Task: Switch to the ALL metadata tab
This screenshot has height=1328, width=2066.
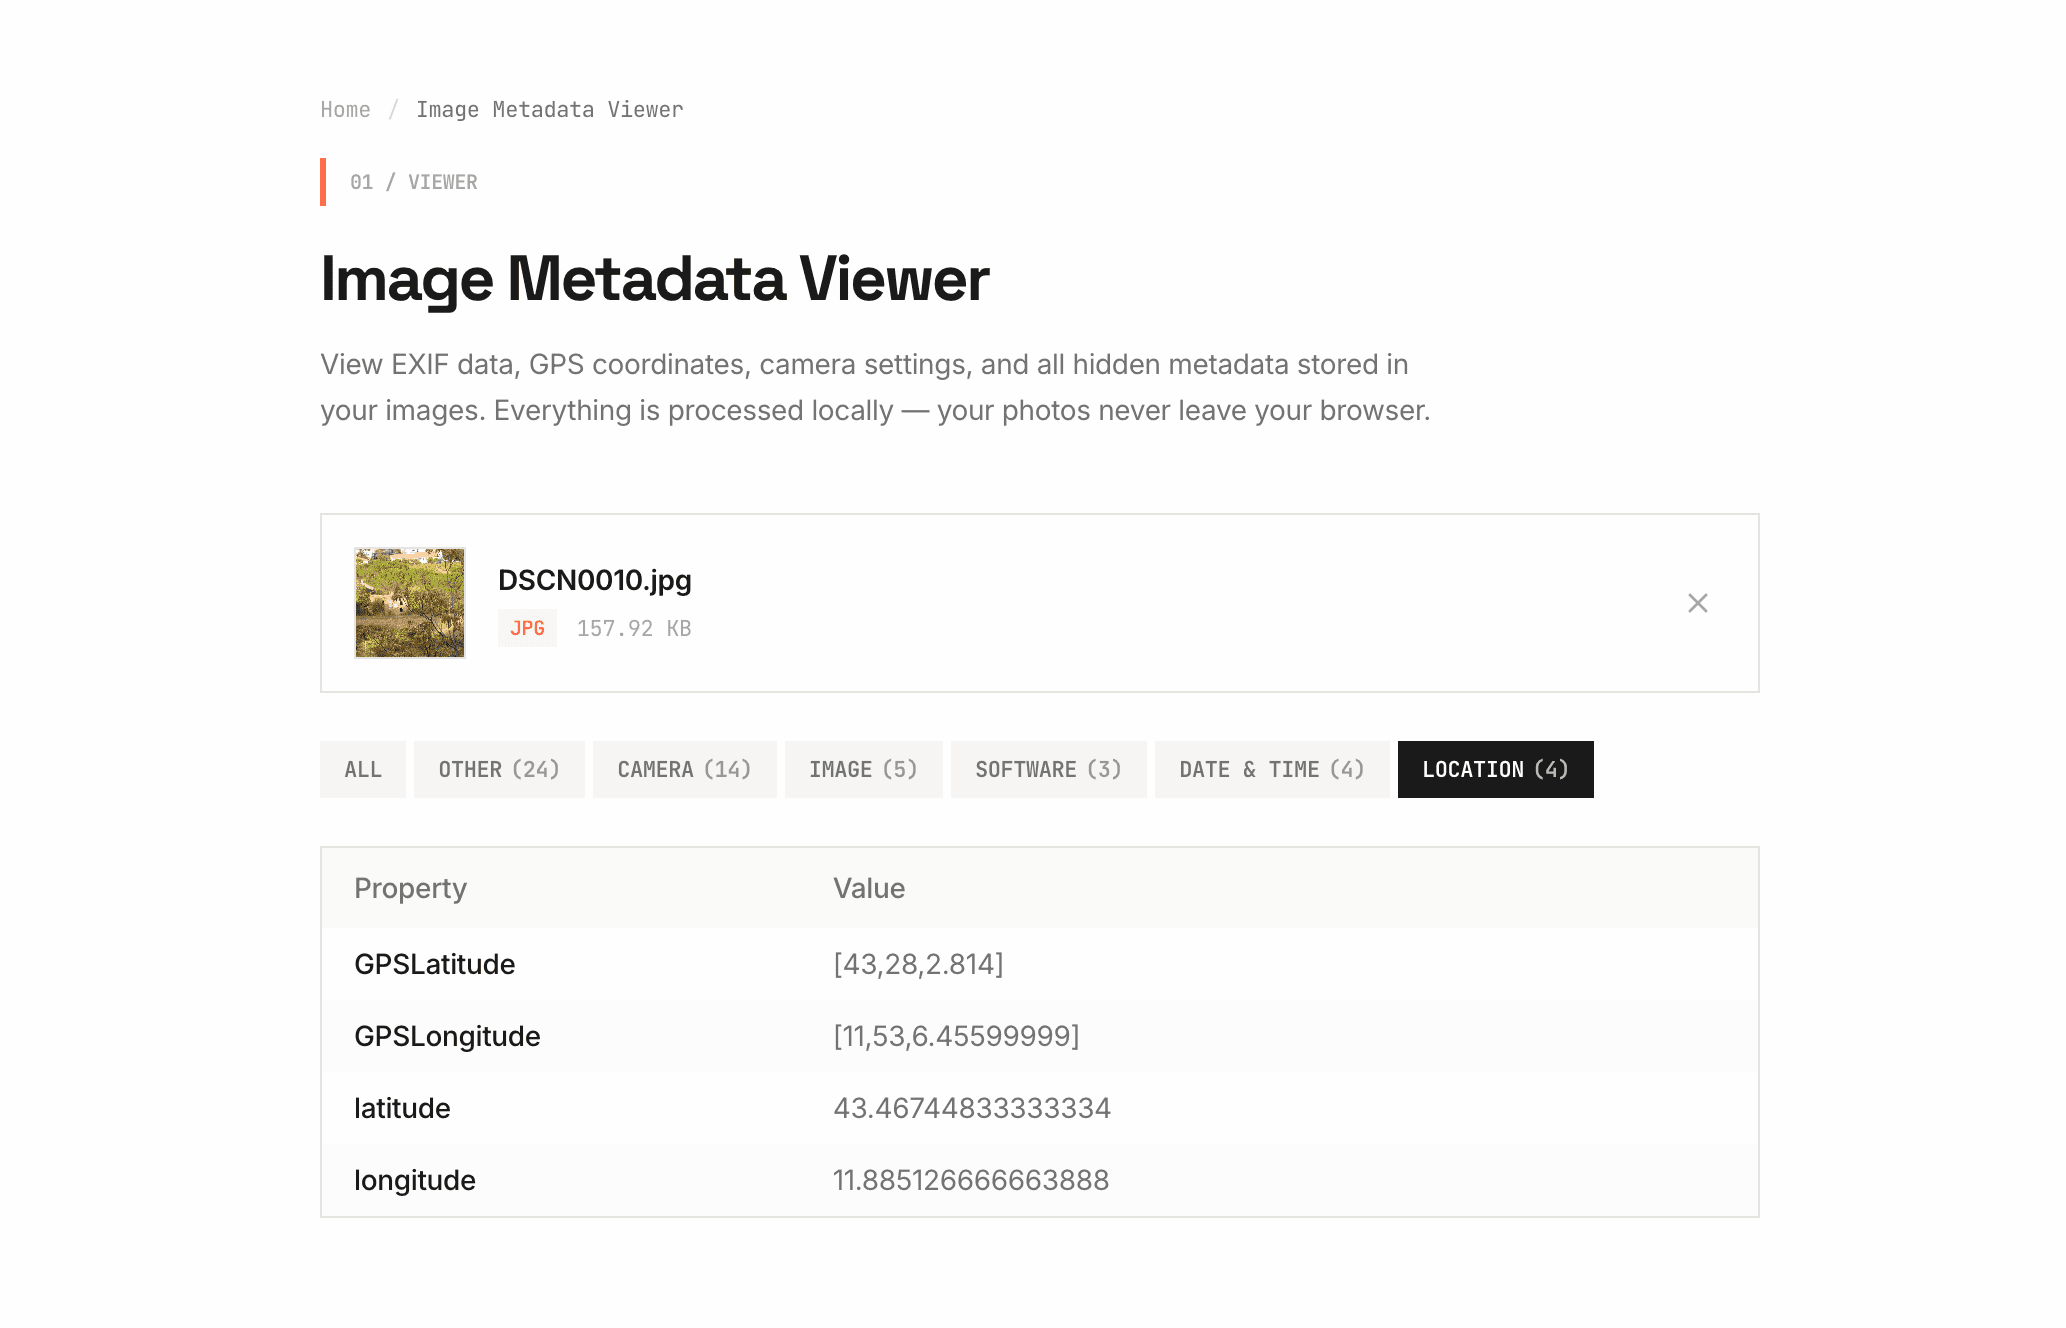Action: coord(362,769)
